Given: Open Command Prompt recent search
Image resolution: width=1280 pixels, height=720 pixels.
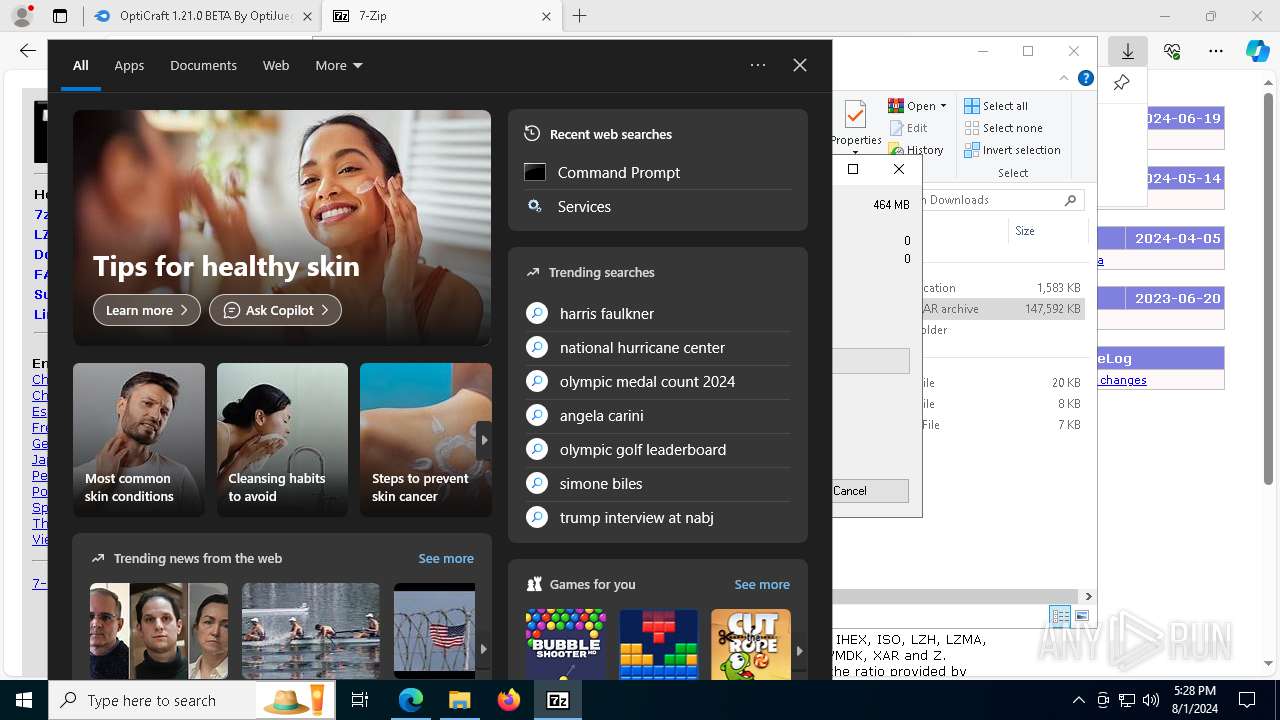Looking at the screenshot, I should (x=658, y=172).
